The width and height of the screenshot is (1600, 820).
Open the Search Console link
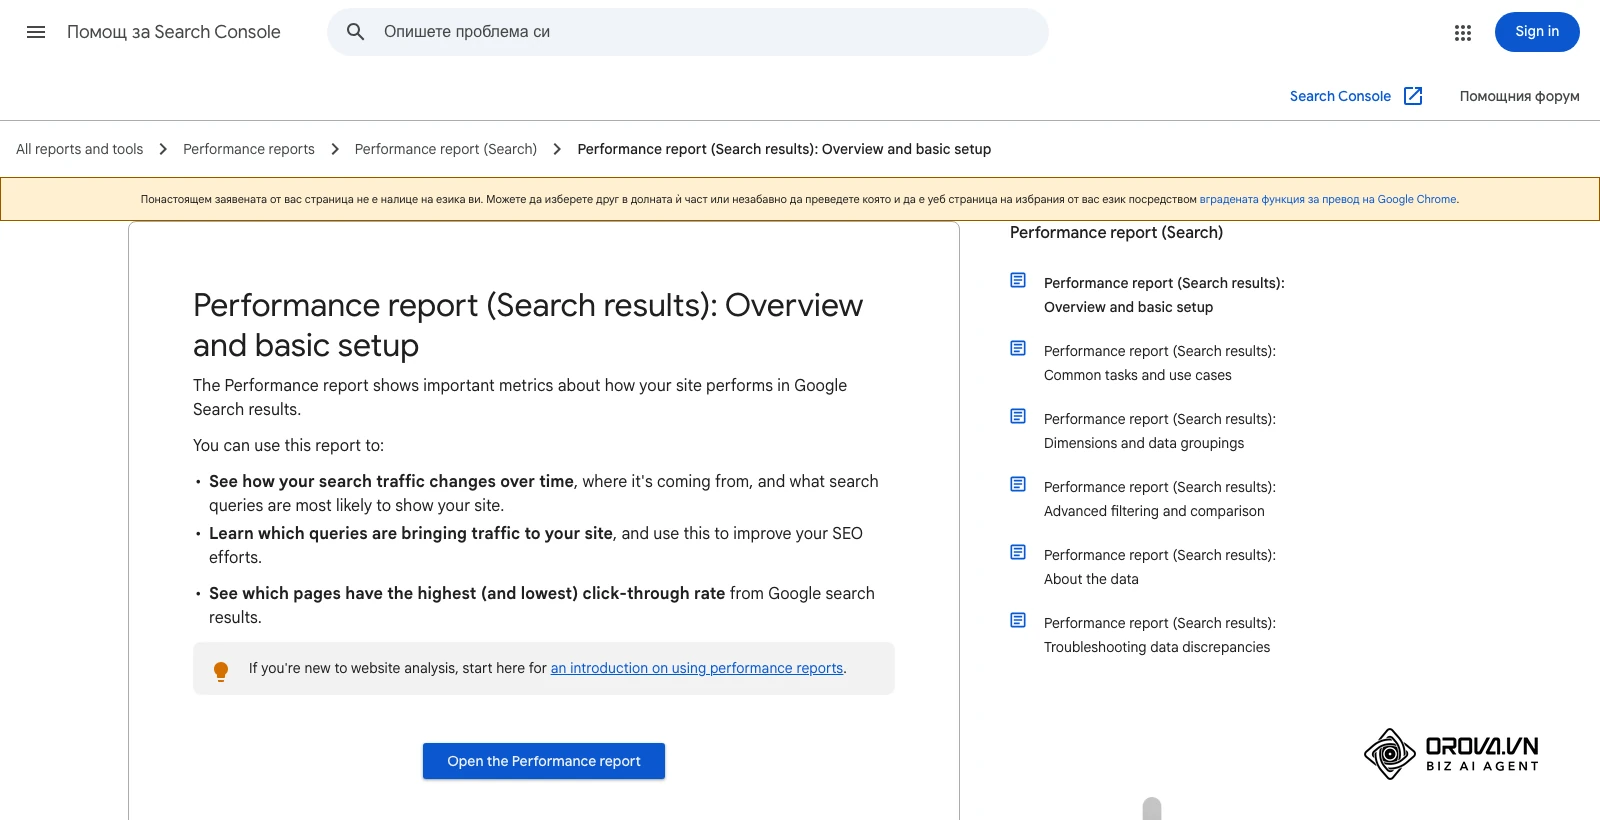[x=1340, y=96]
